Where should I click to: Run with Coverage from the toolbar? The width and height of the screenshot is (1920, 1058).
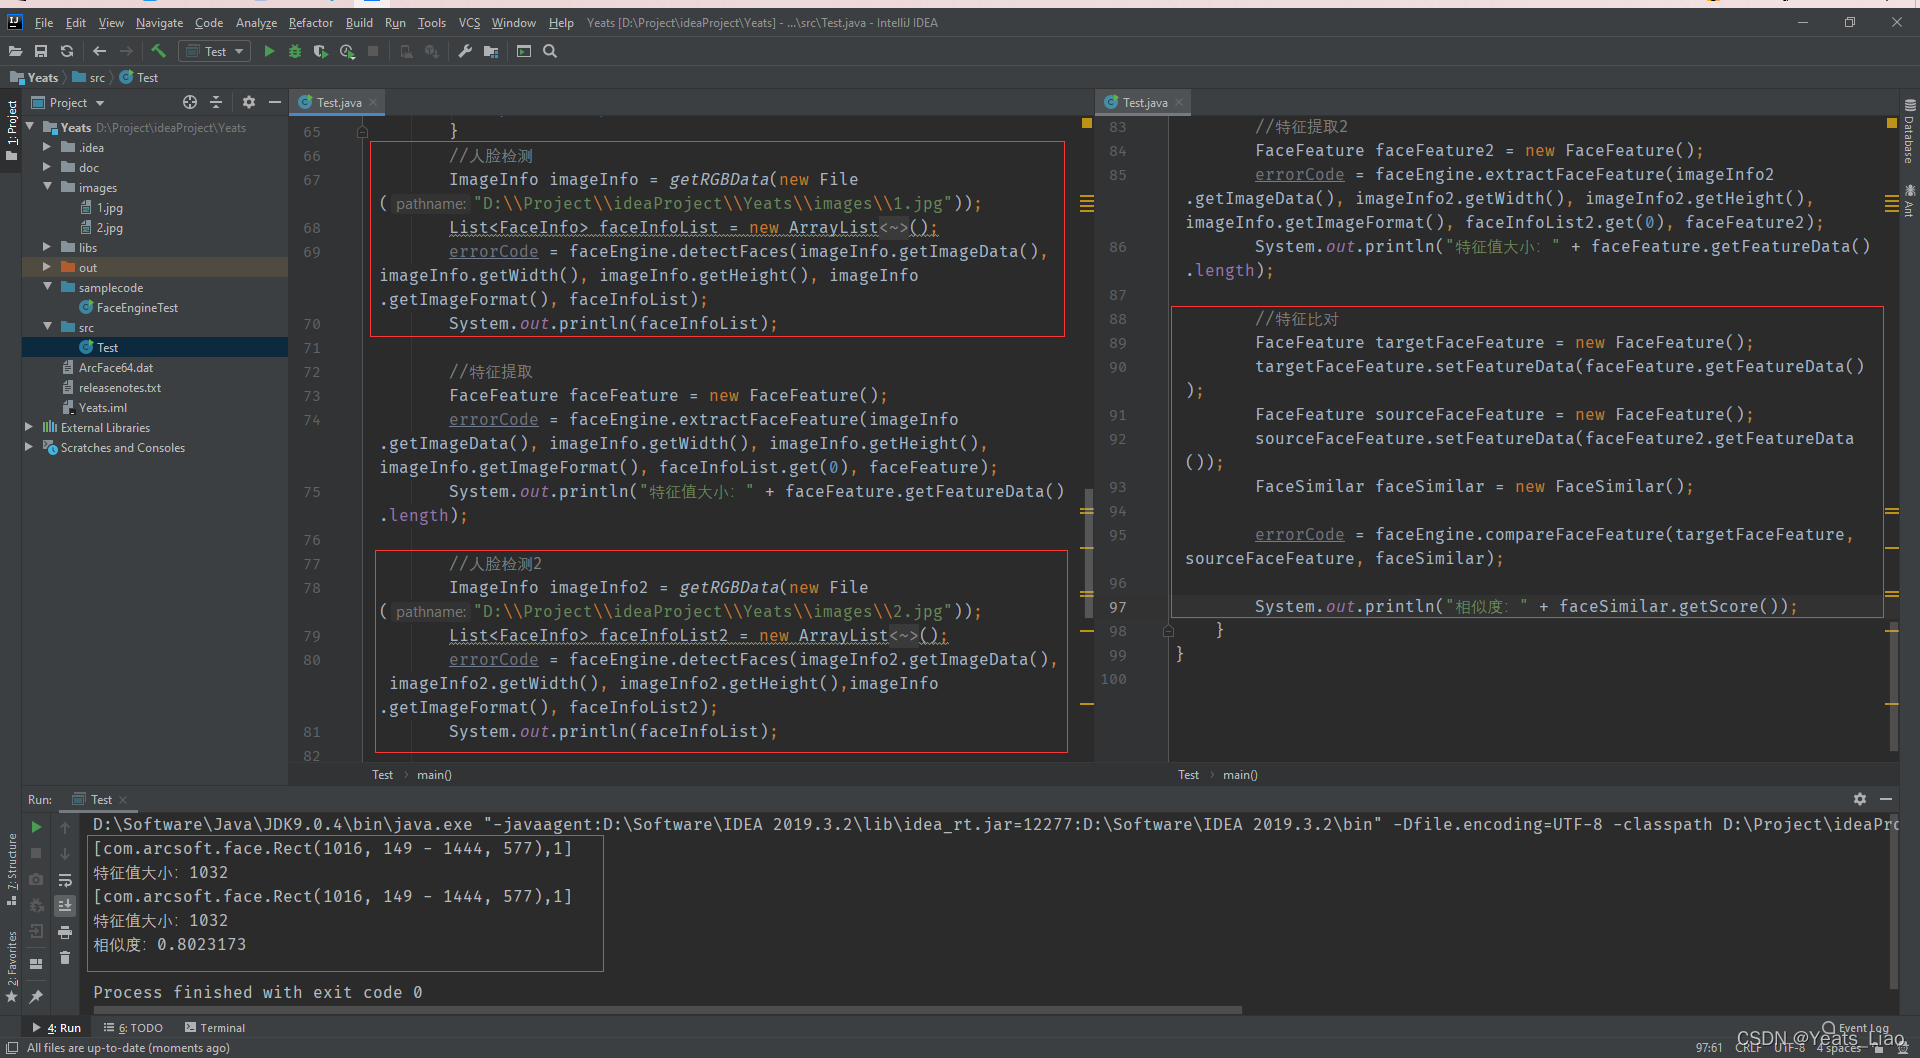coord(320,51)
